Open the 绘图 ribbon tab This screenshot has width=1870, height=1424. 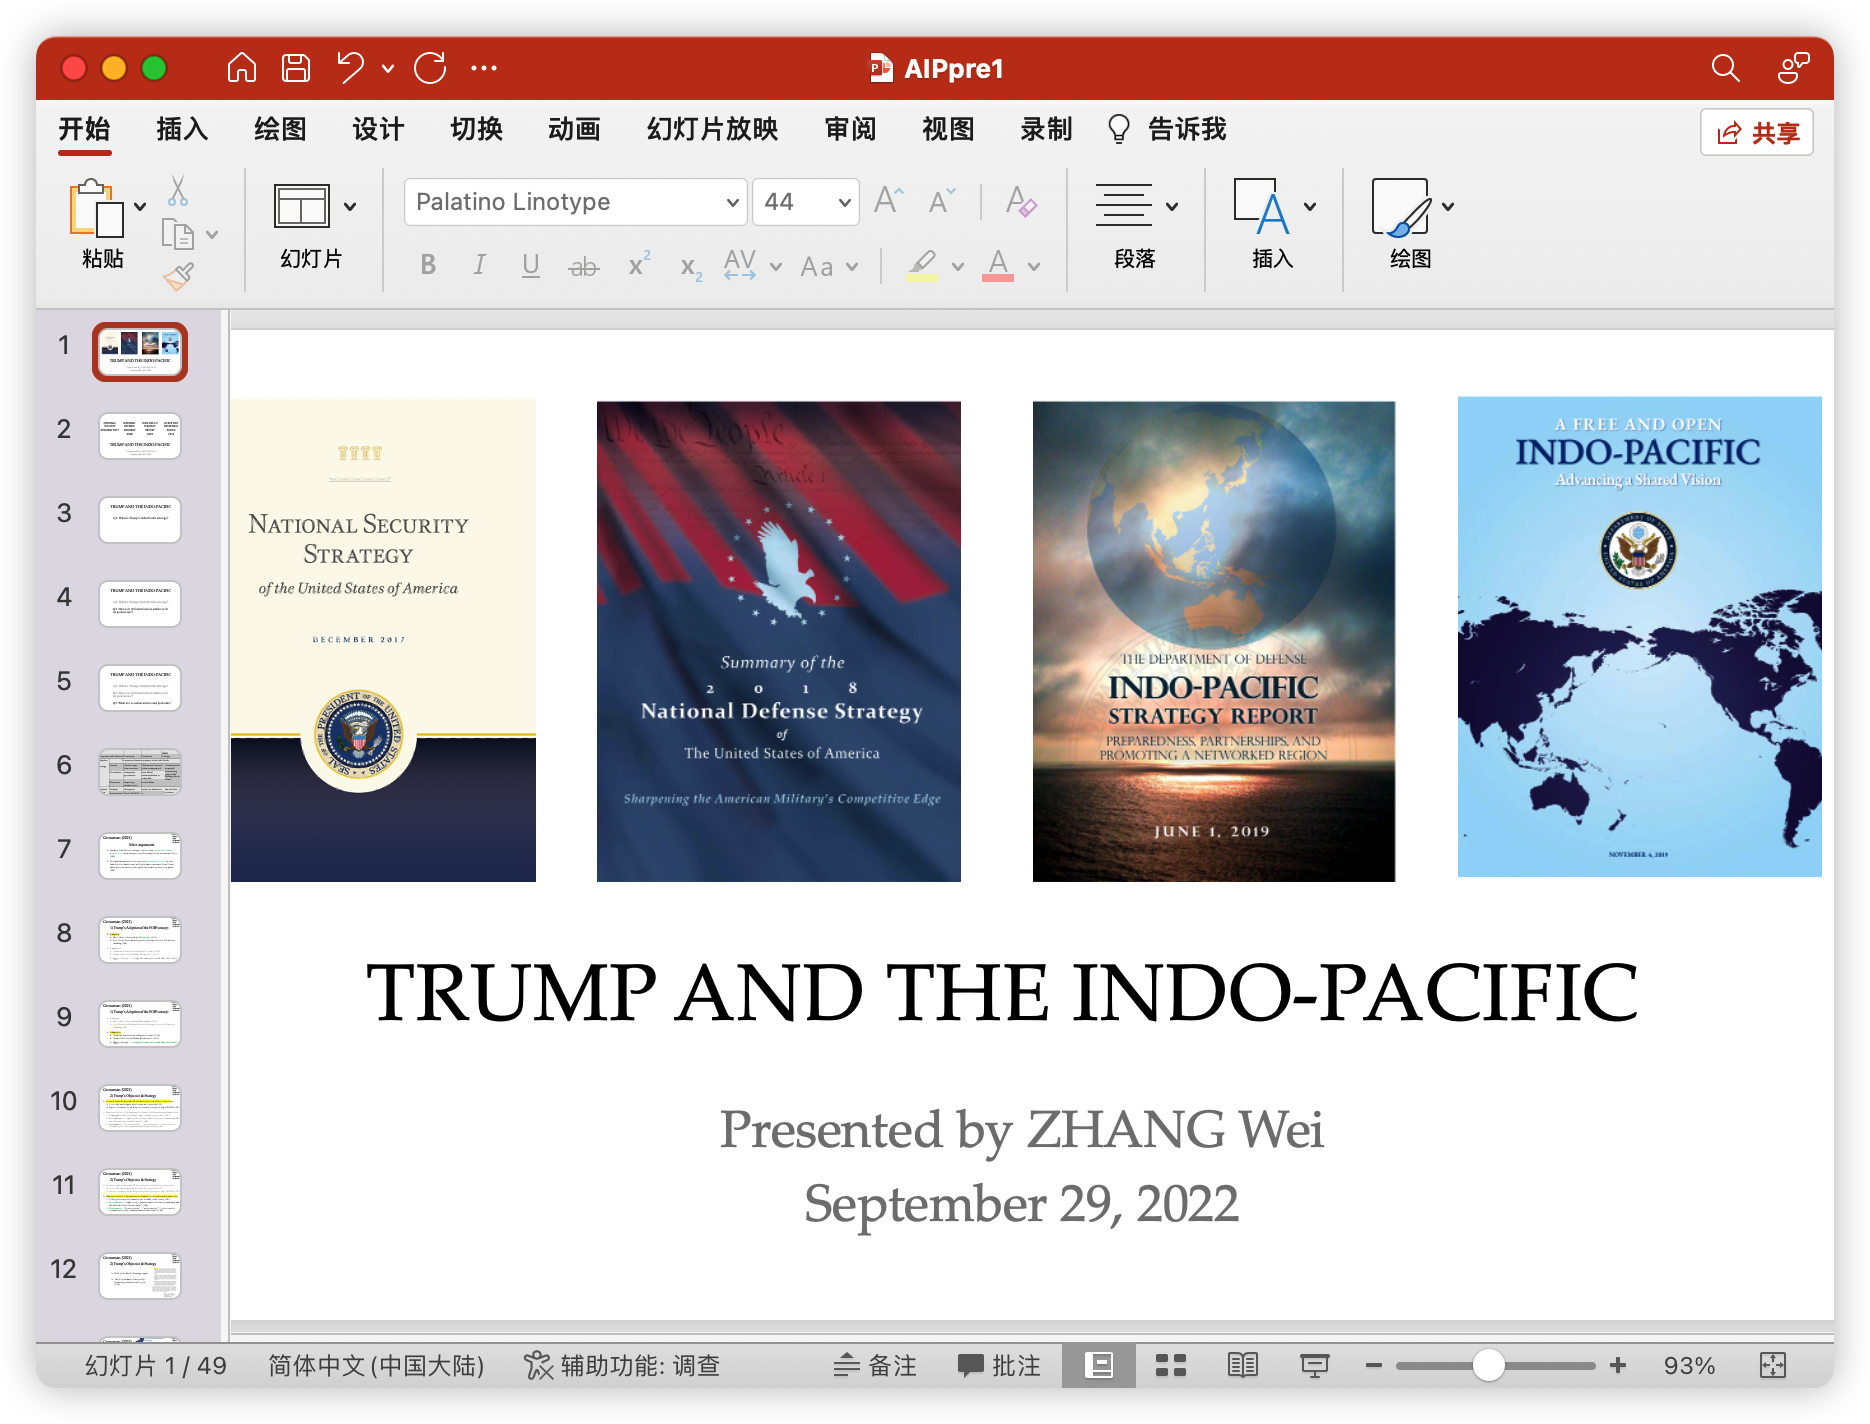pos(280,129)
